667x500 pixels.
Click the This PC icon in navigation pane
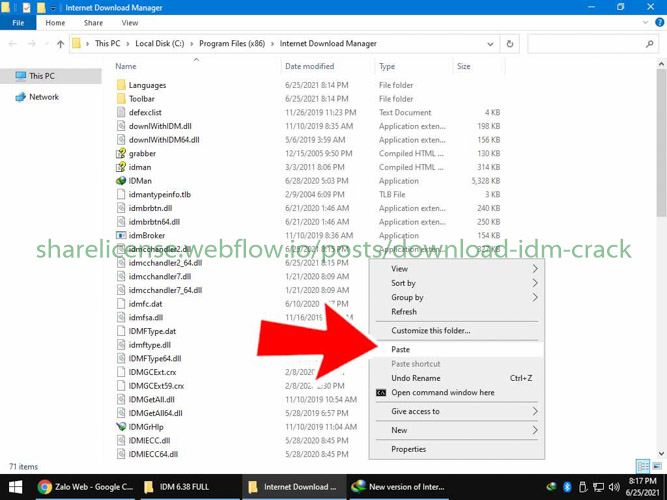(x=20, y=76)
